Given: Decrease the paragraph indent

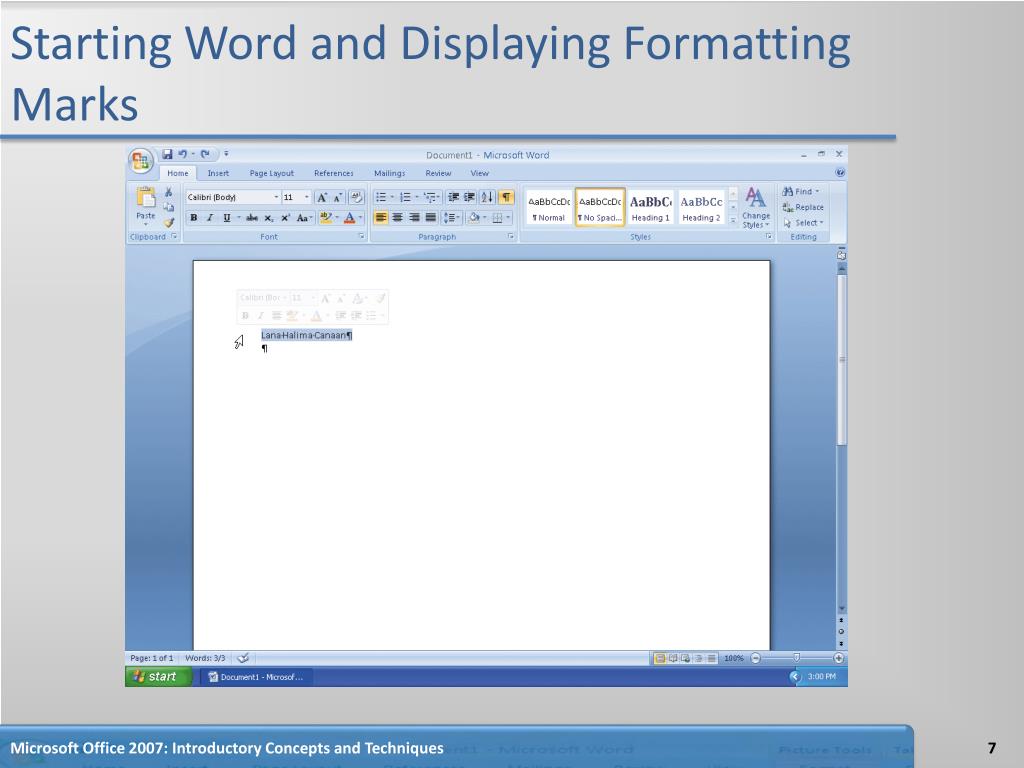Looking at the screenshot, I should (453, 197).
